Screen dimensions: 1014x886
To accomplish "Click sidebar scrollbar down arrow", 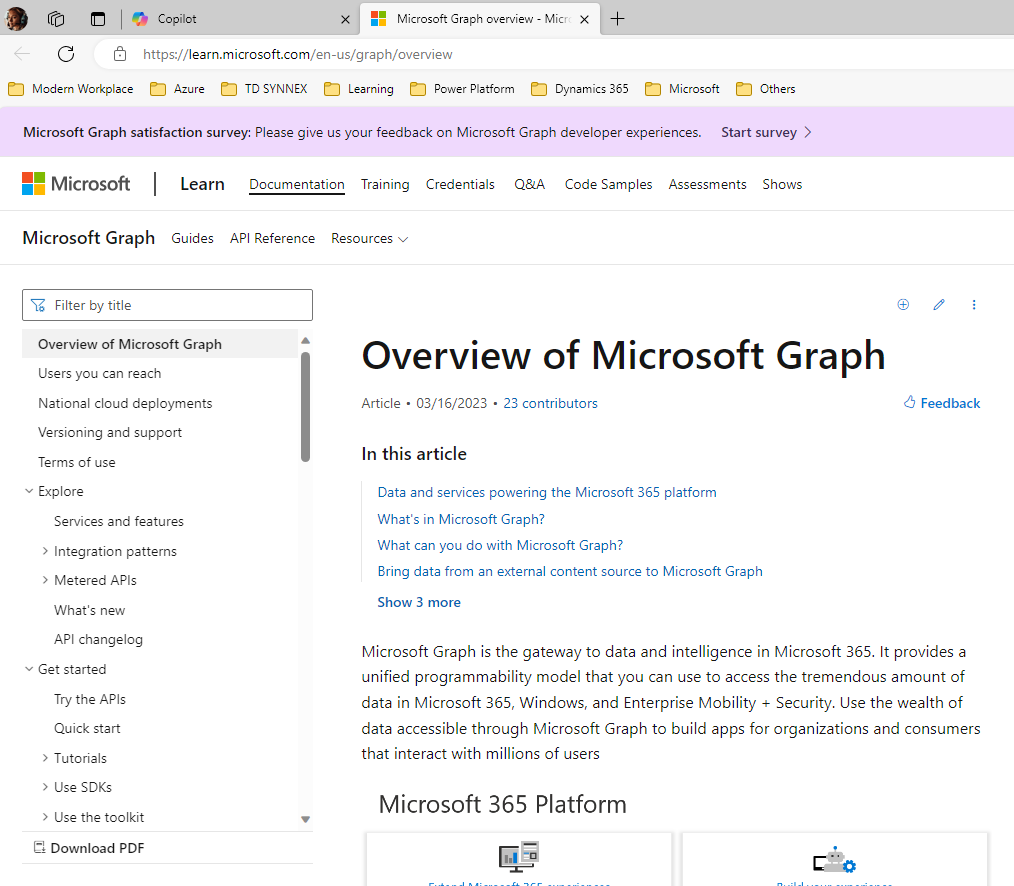I will 305,819.
